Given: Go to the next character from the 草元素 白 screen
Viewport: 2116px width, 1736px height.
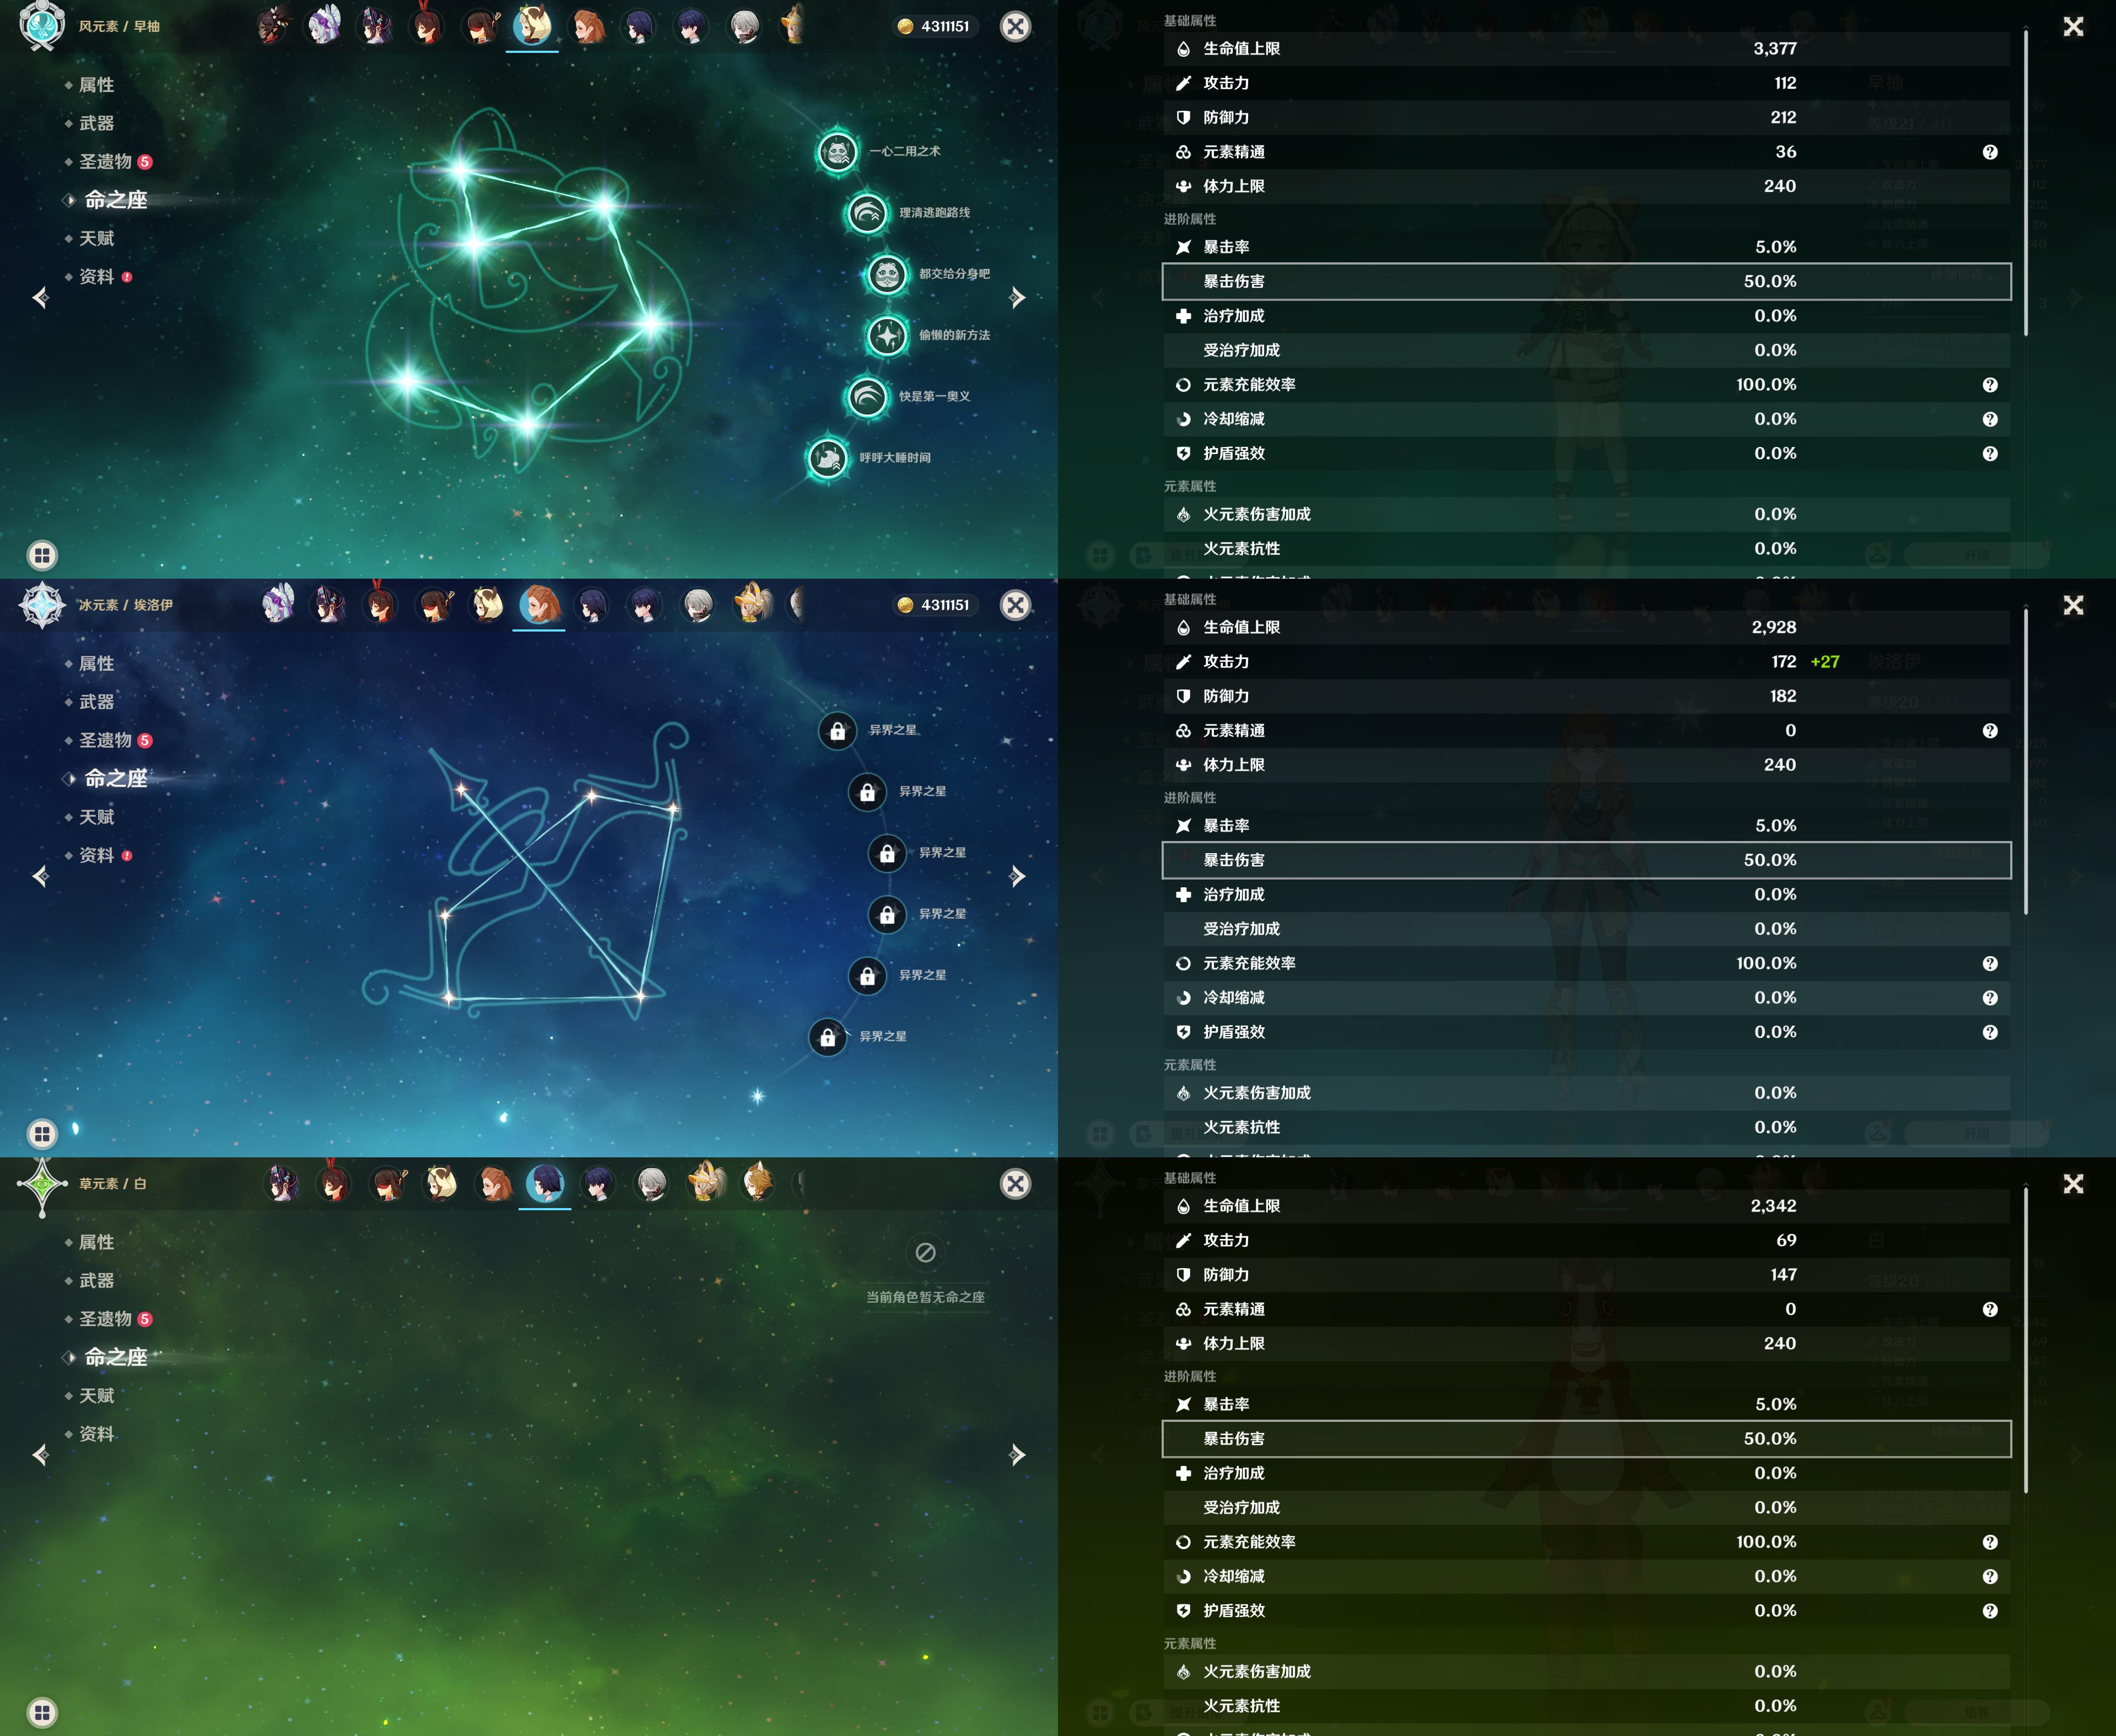Looking at the screenshot, I should pos(1017,1455).
